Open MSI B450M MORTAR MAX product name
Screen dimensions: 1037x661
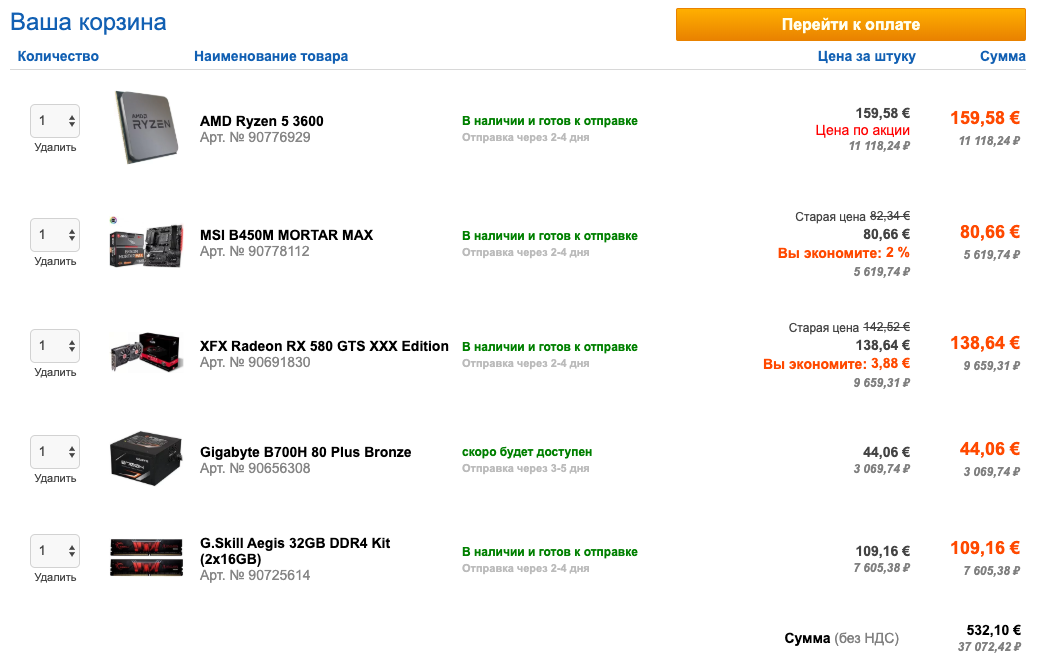click(x=286, y=235)
